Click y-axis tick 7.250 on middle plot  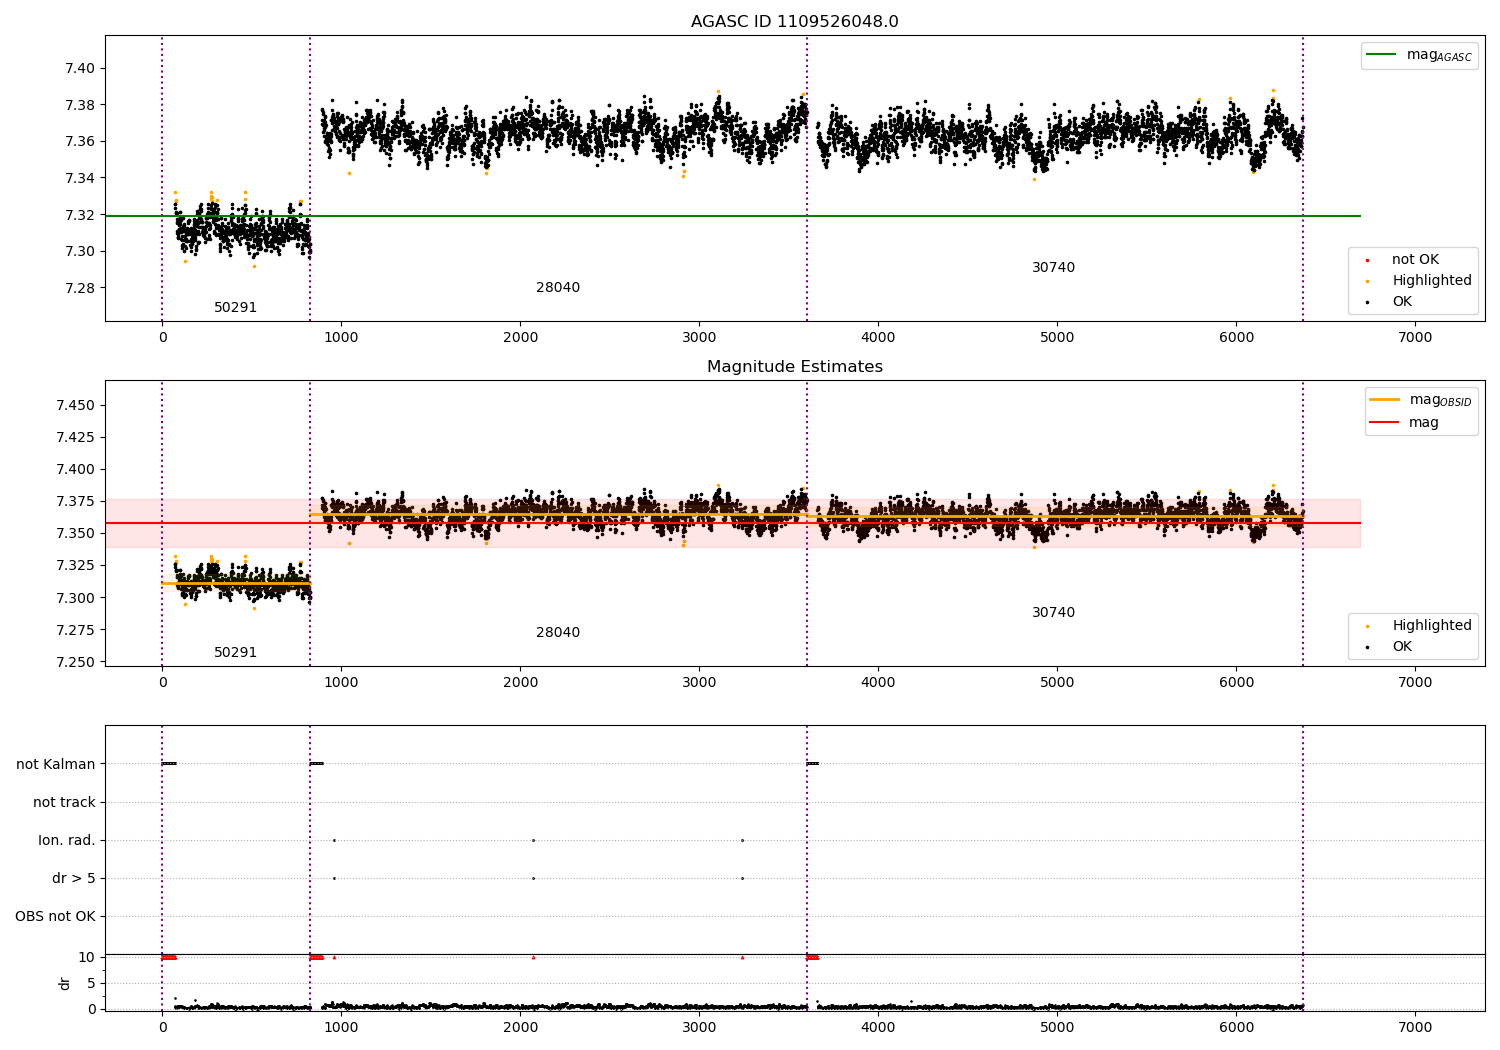(x=76, y=662)
